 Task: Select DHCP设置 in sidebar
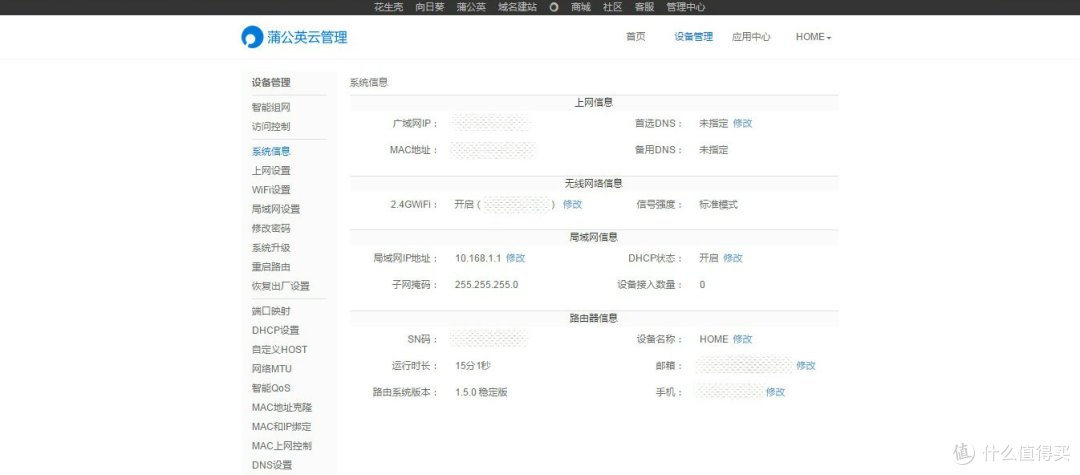coord(276,330)
